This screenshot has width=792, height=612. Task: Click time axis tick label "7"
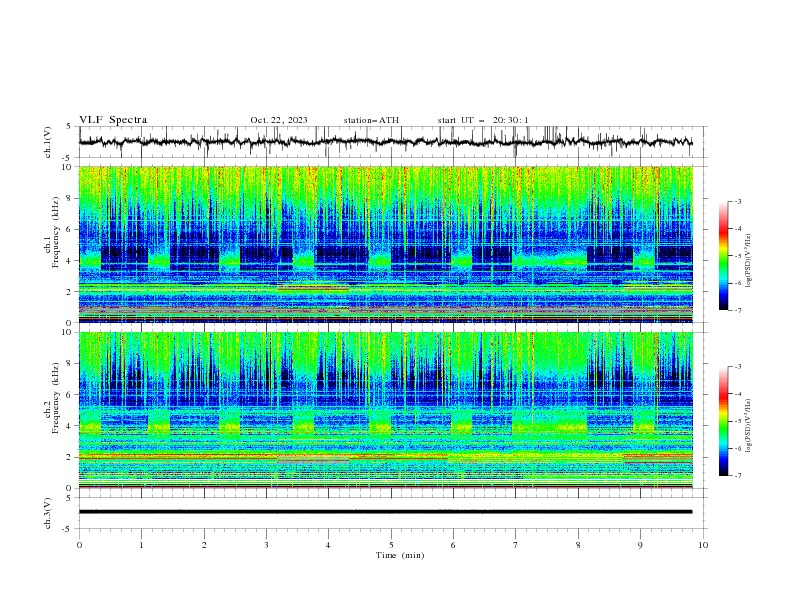point(516,545)
